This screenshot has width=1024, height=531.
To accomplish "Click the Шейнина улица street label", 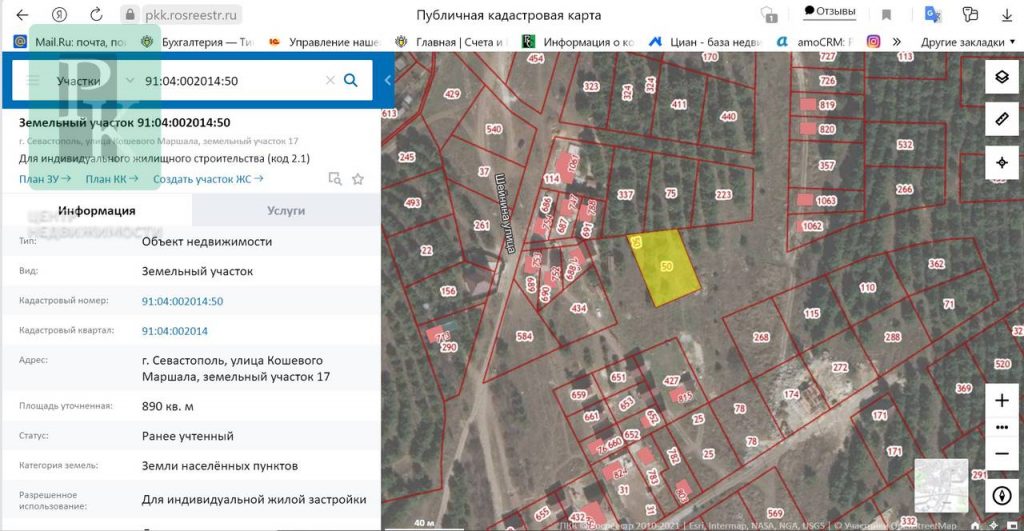I will click(505, 213).
